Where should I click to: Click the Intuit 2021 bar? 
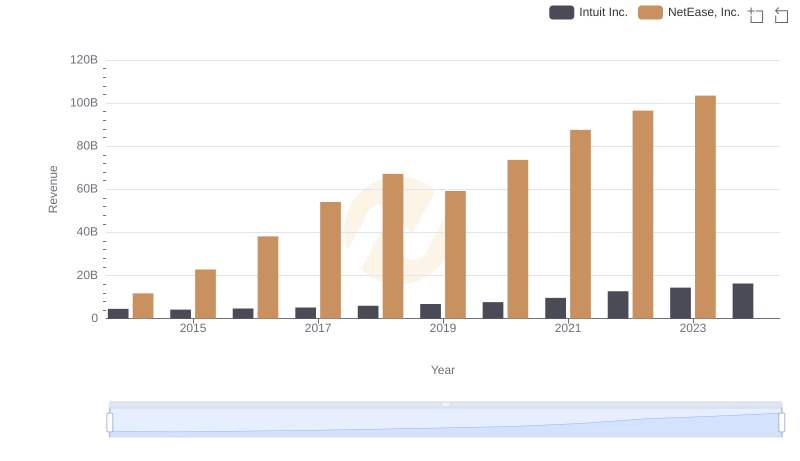coord(556,308)
